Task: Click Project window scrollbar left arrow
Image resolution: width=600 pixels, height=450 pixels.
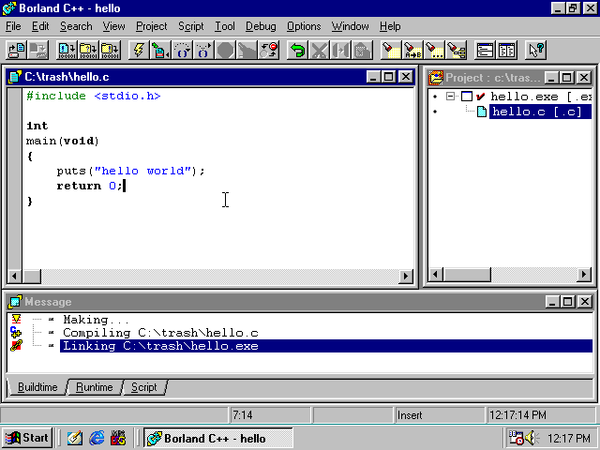Action: 435,274
